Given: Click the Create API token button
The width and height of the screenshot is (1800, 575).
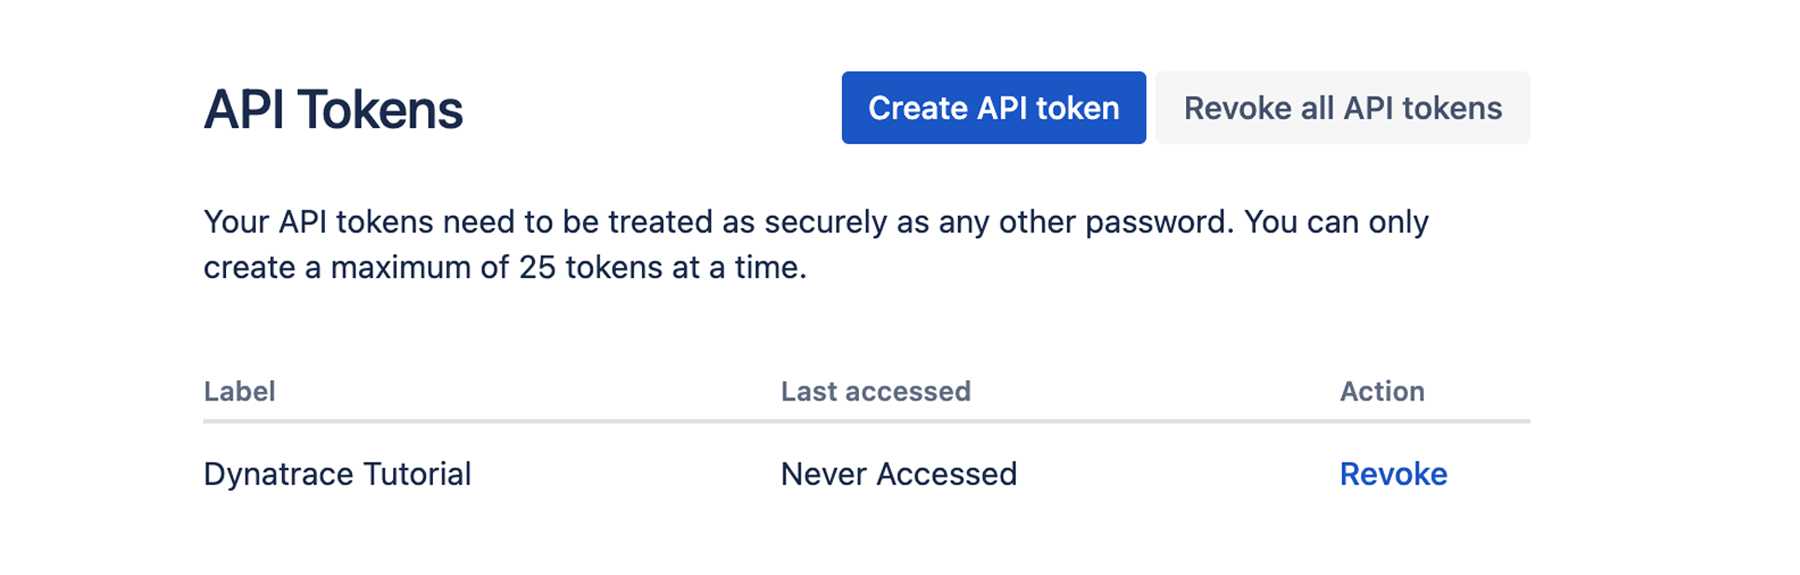Looking at the screenshot, I should pos(993,108).
